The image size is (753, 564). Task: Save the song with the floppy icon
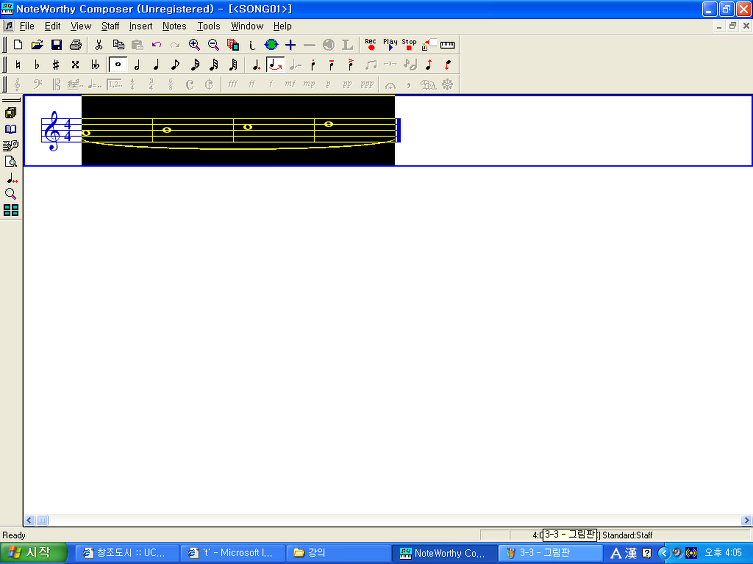57,45
